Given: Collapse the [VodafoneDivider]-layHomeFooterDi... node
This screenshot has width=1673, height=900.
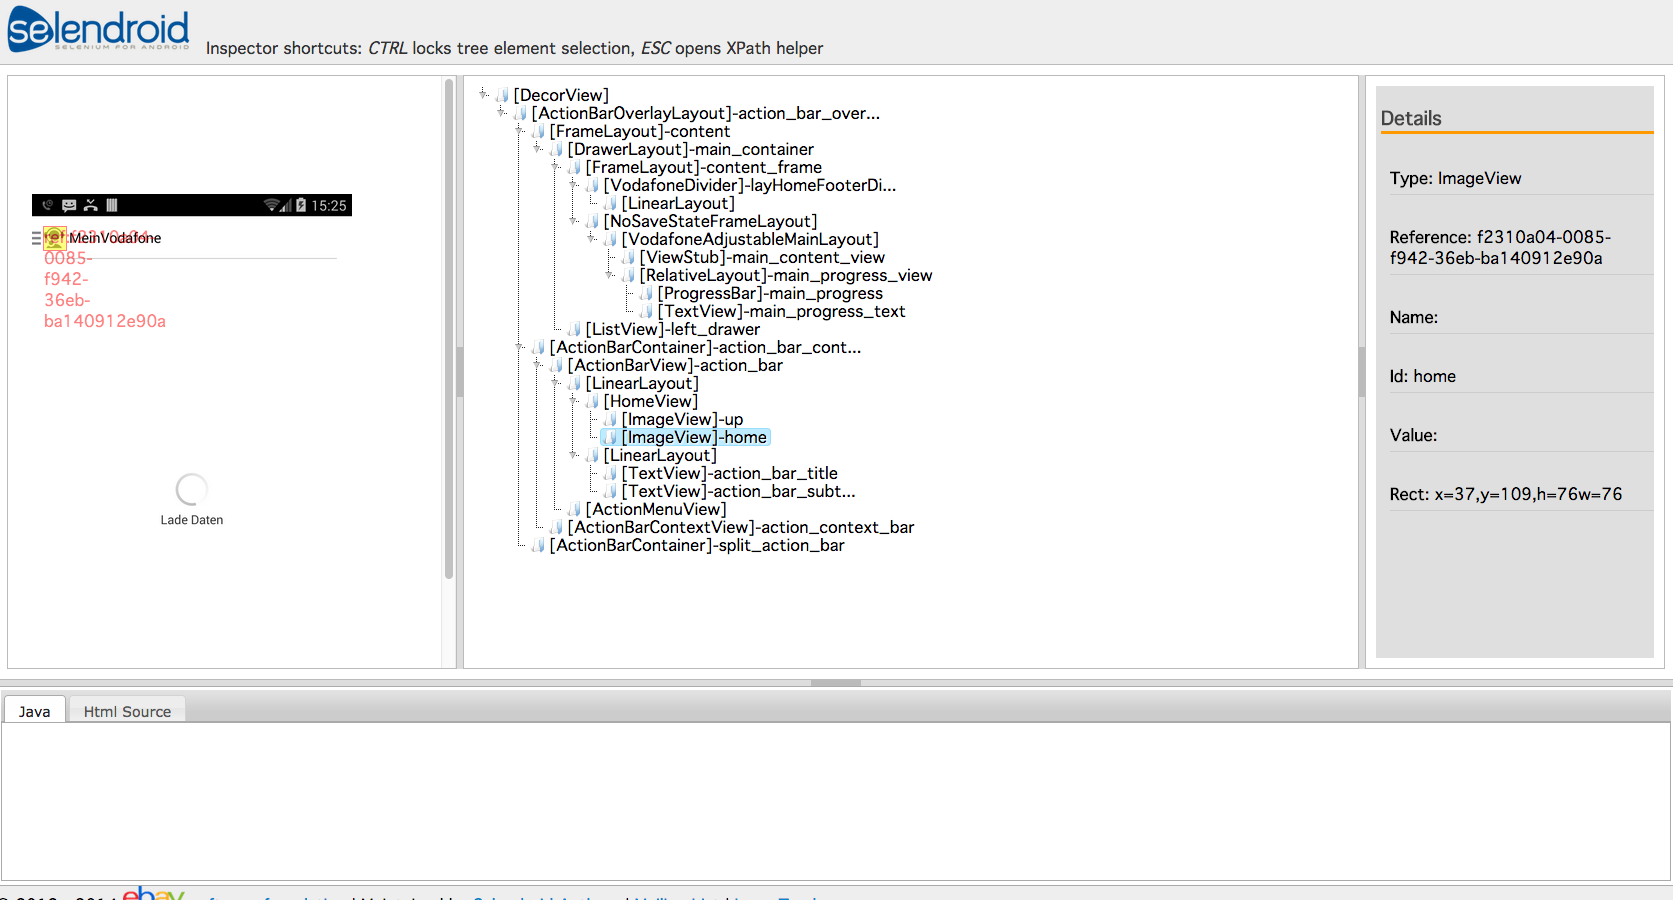Looking at the screenshot, I should click(x=574, y=183).
